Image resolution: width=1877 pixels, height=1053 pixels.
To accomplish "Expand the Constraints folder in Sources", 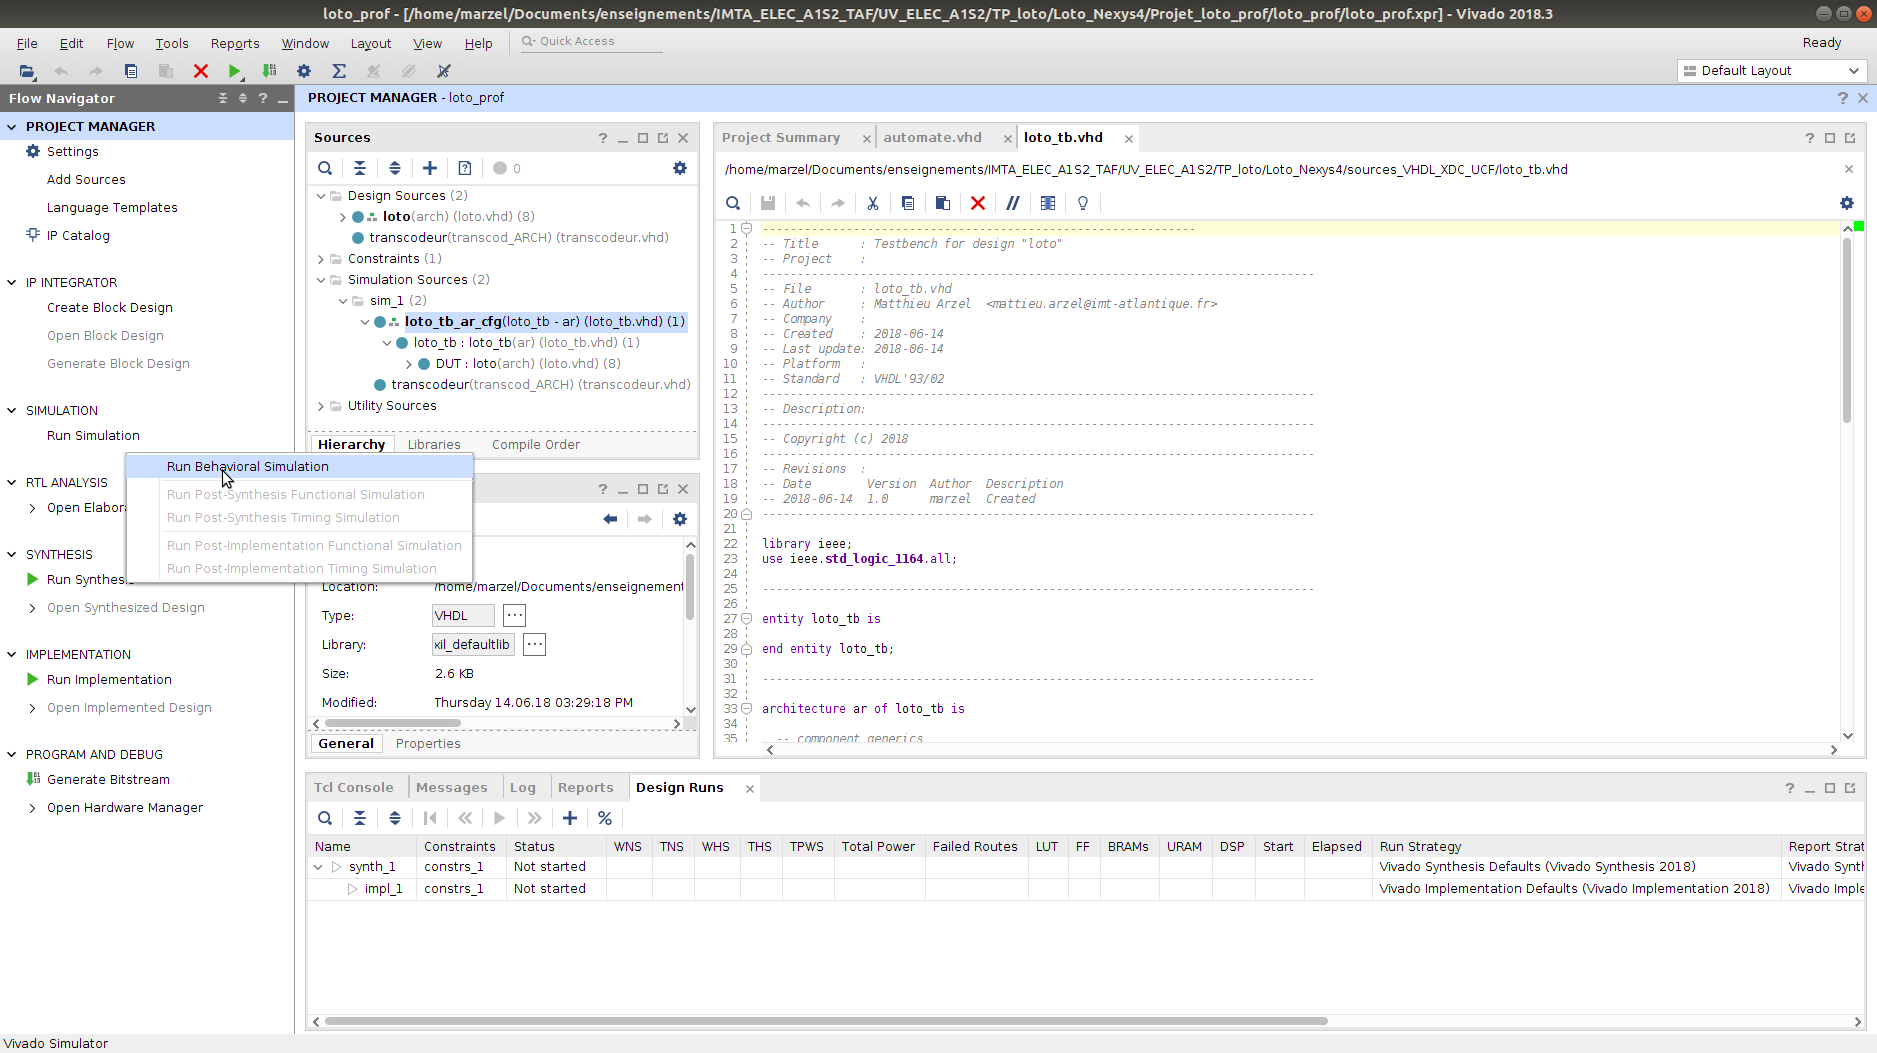I will click(x=321, y=259).
